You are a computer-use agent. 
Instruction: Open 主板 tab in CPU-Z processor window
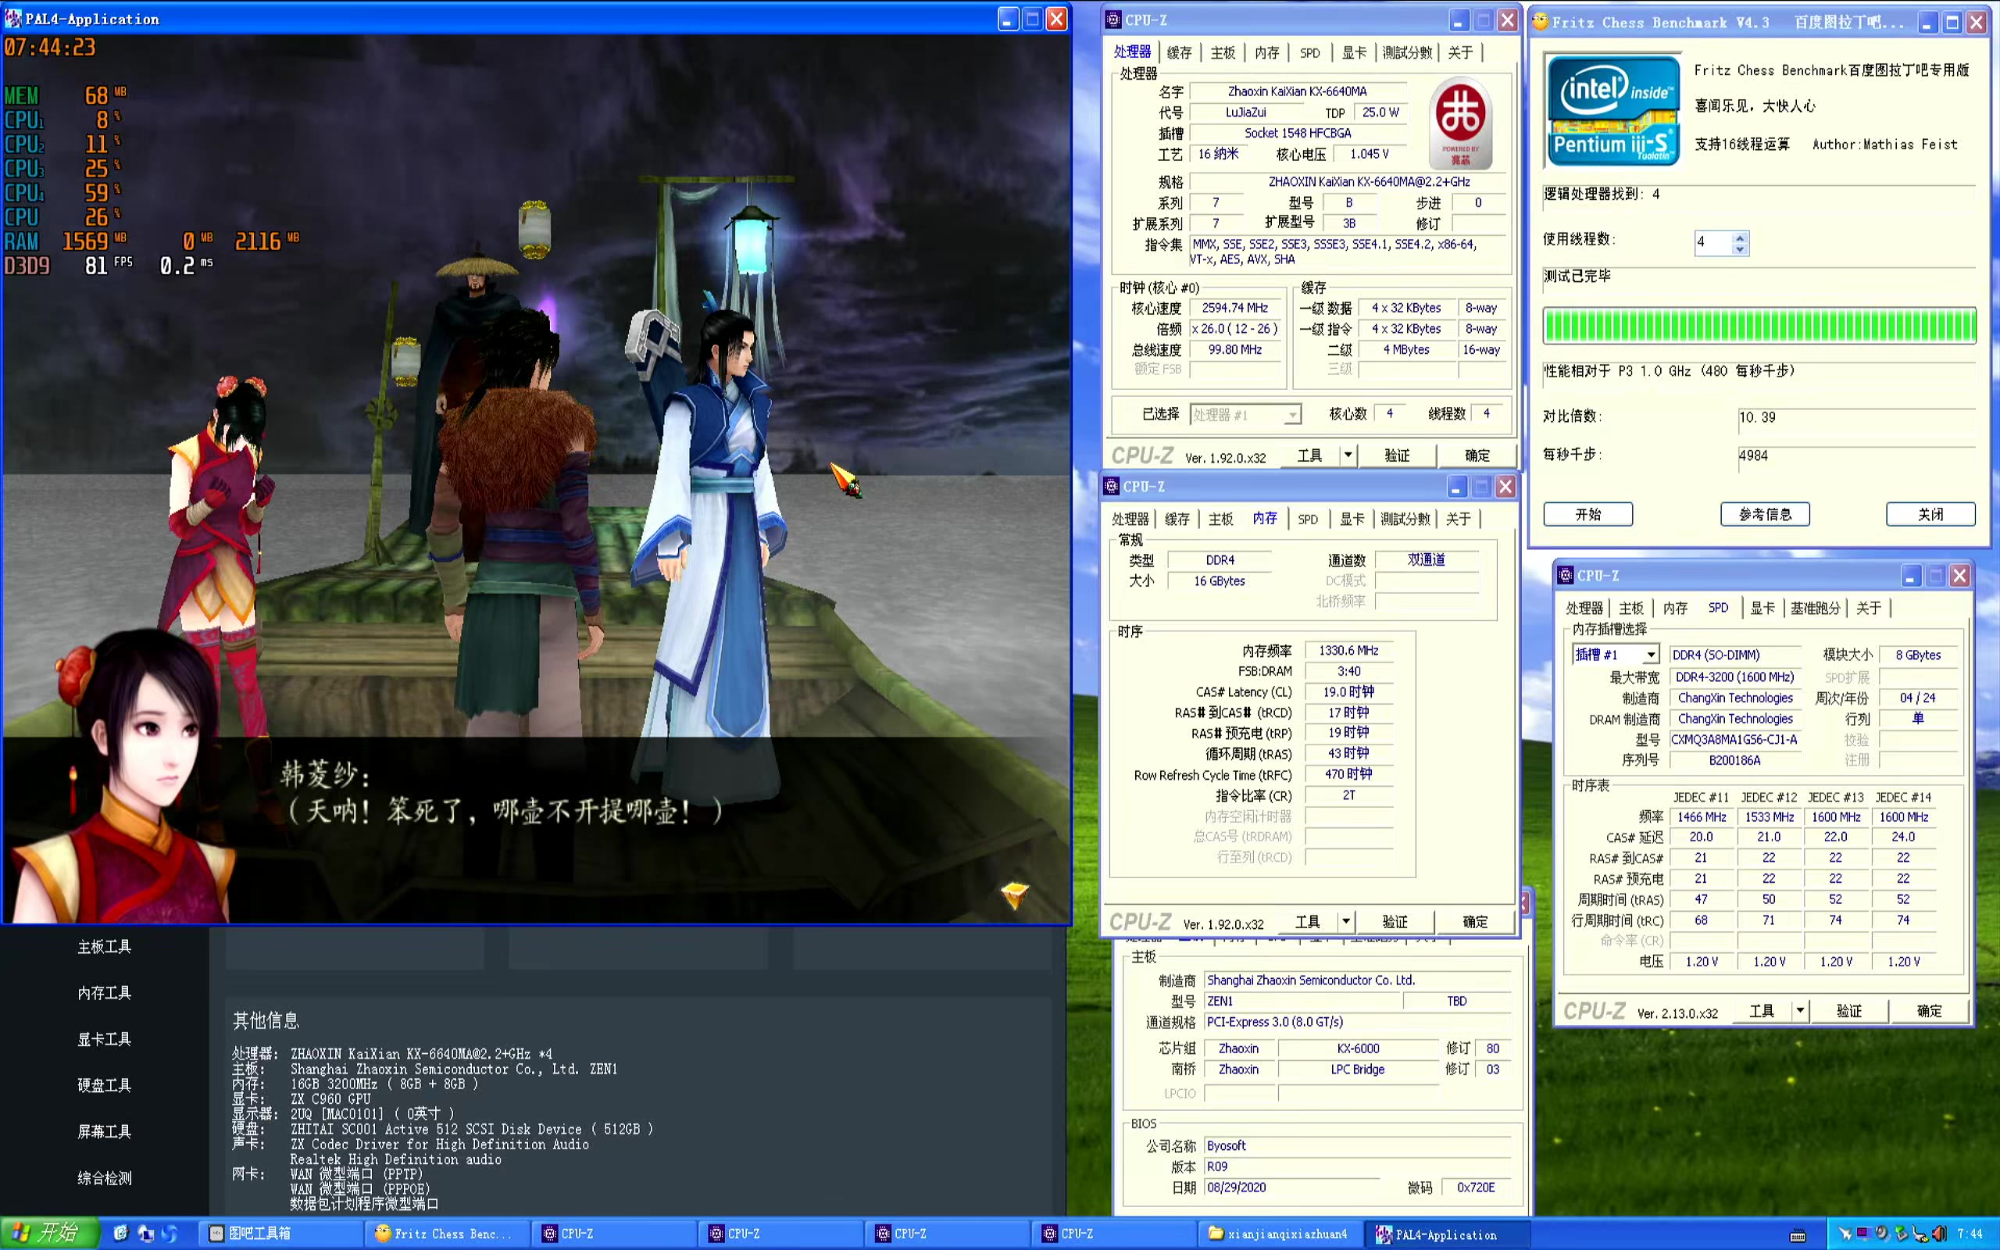point(1223,53)
